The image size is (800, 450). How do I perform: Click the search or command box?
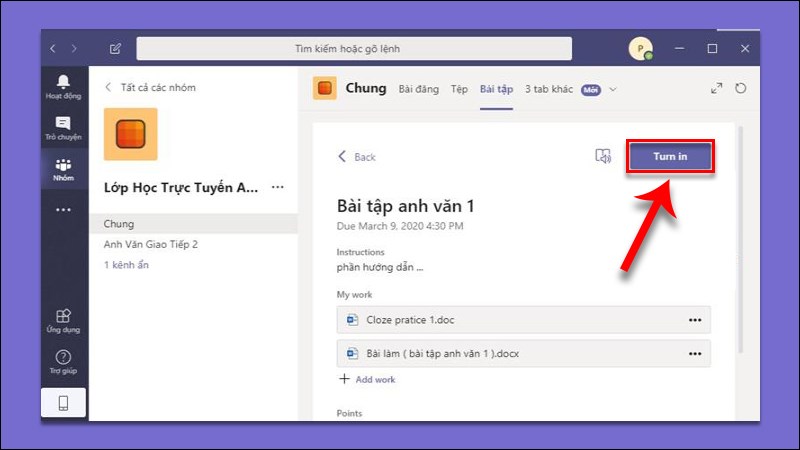point(354,48)
